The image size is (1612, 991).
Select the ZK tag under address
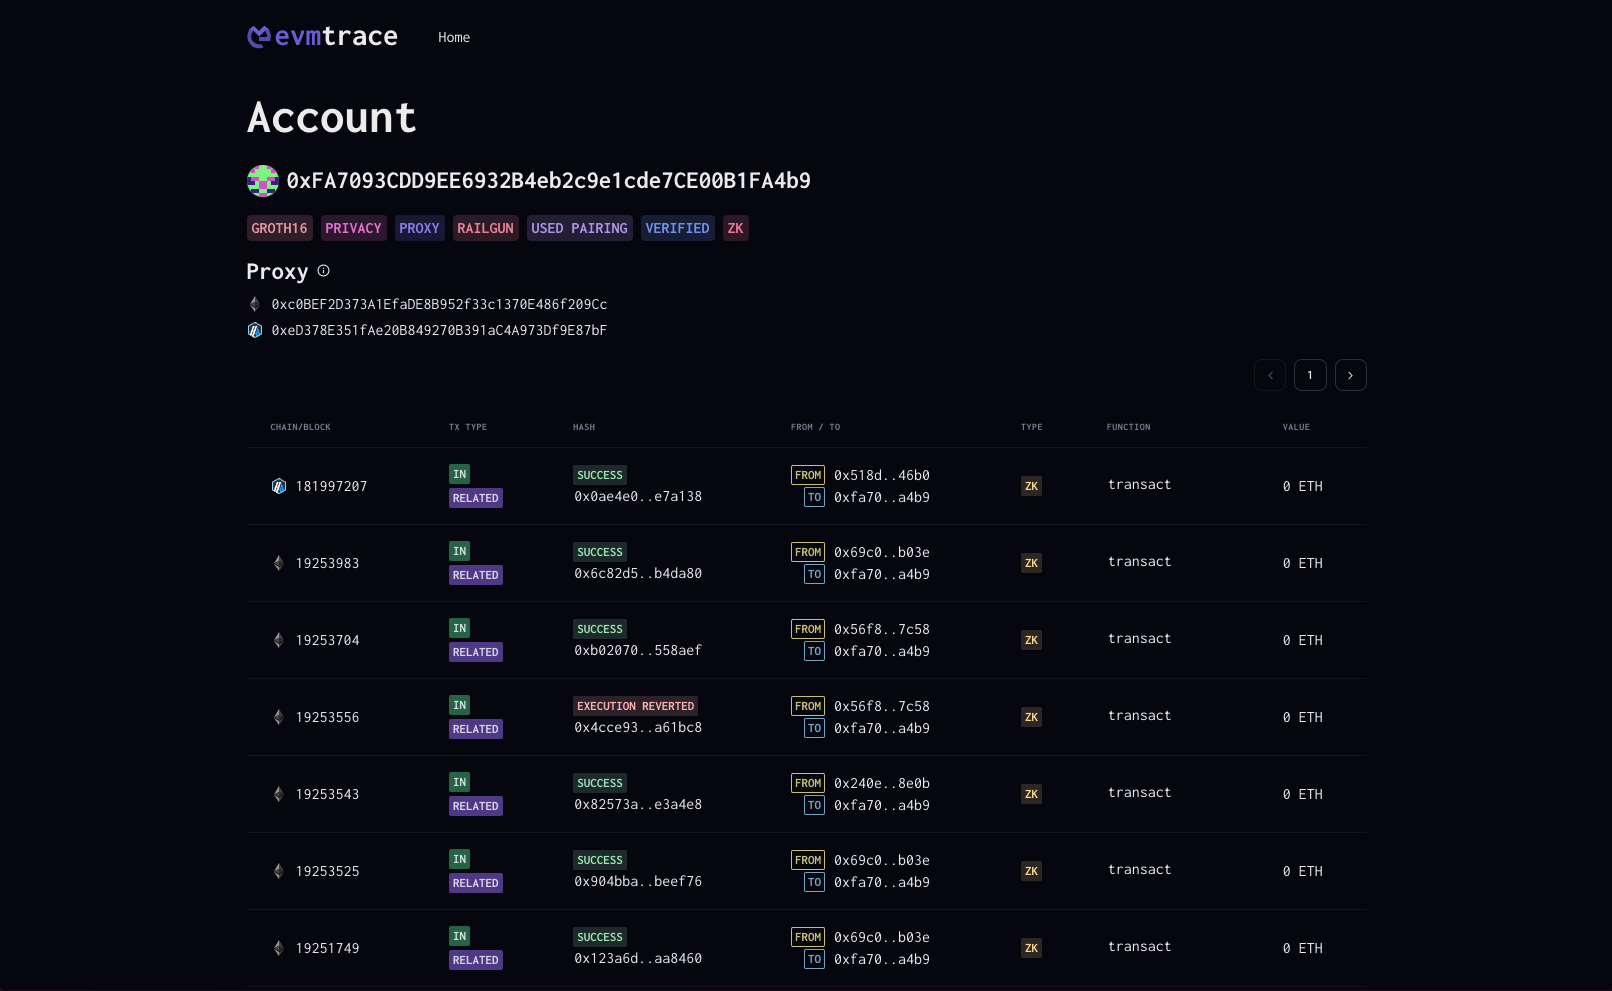(x=736, y=228)
